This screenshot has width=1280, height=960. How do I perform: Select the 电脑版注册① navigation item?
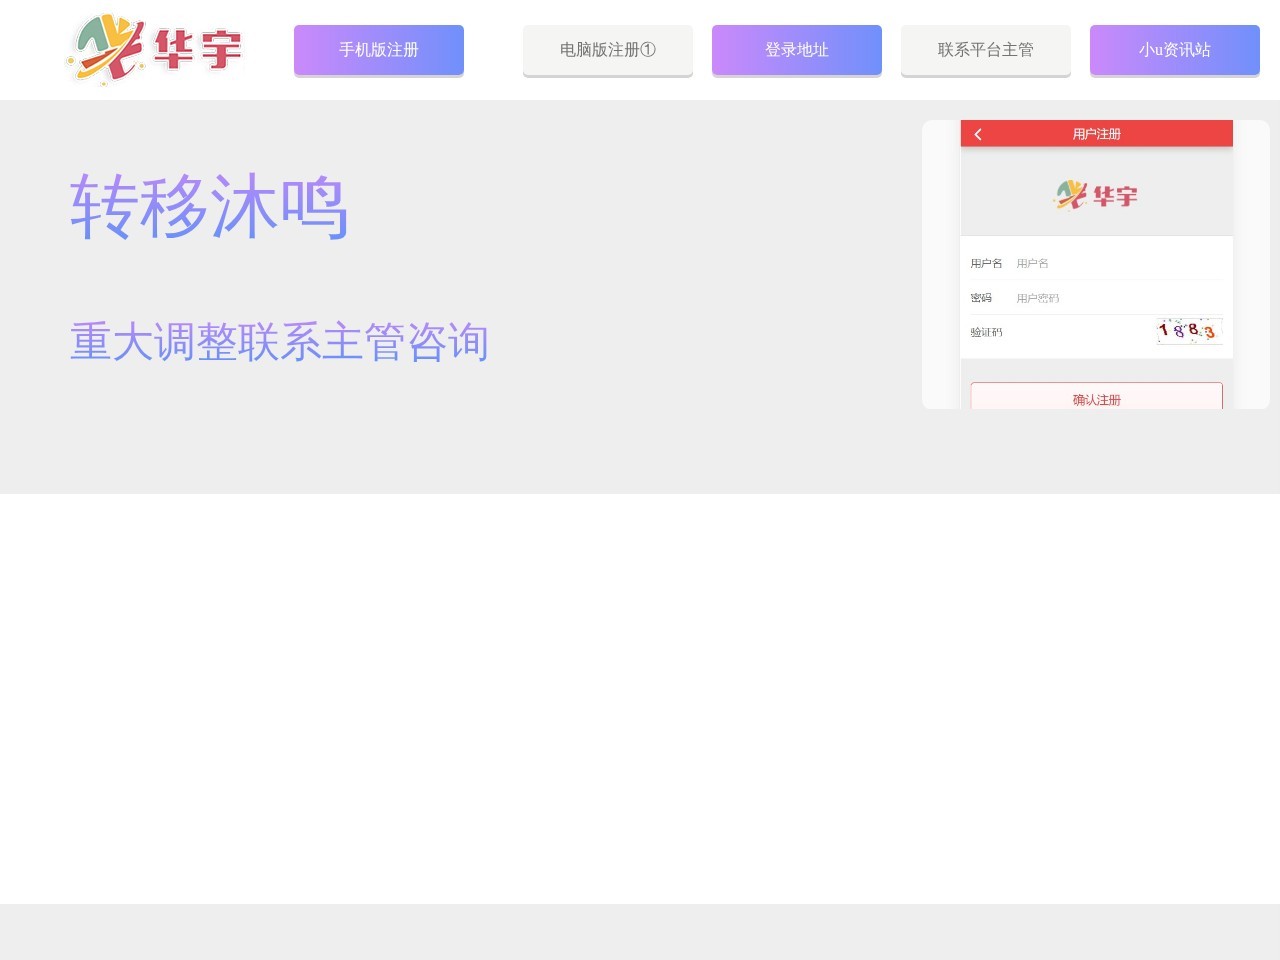607,49
